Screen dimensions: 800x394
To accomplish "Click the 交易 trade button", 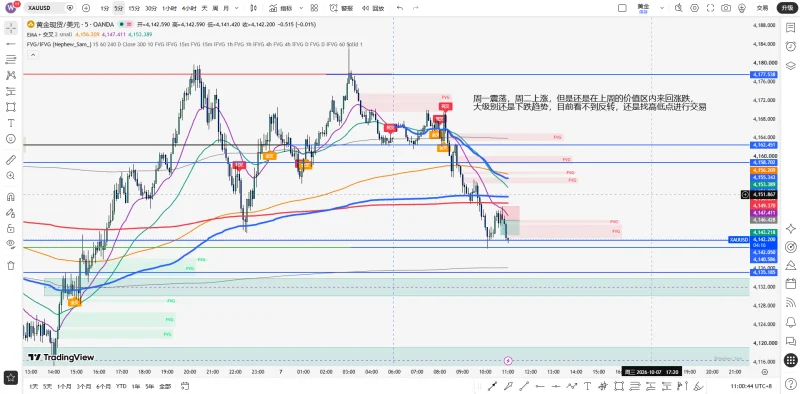I will tap(762, 8).
